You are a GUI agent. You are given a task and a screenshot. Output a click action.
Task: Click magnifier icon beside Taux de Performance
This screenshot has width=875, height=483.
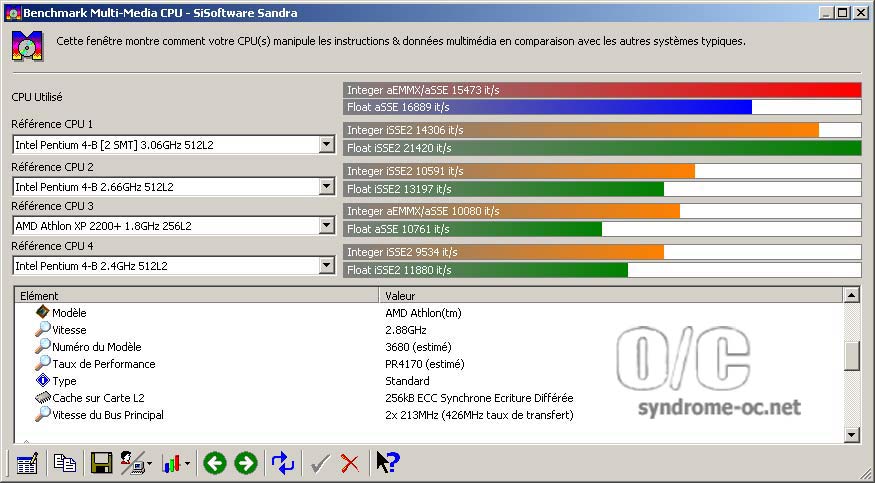pyautogui.click(x=42, y=363)
